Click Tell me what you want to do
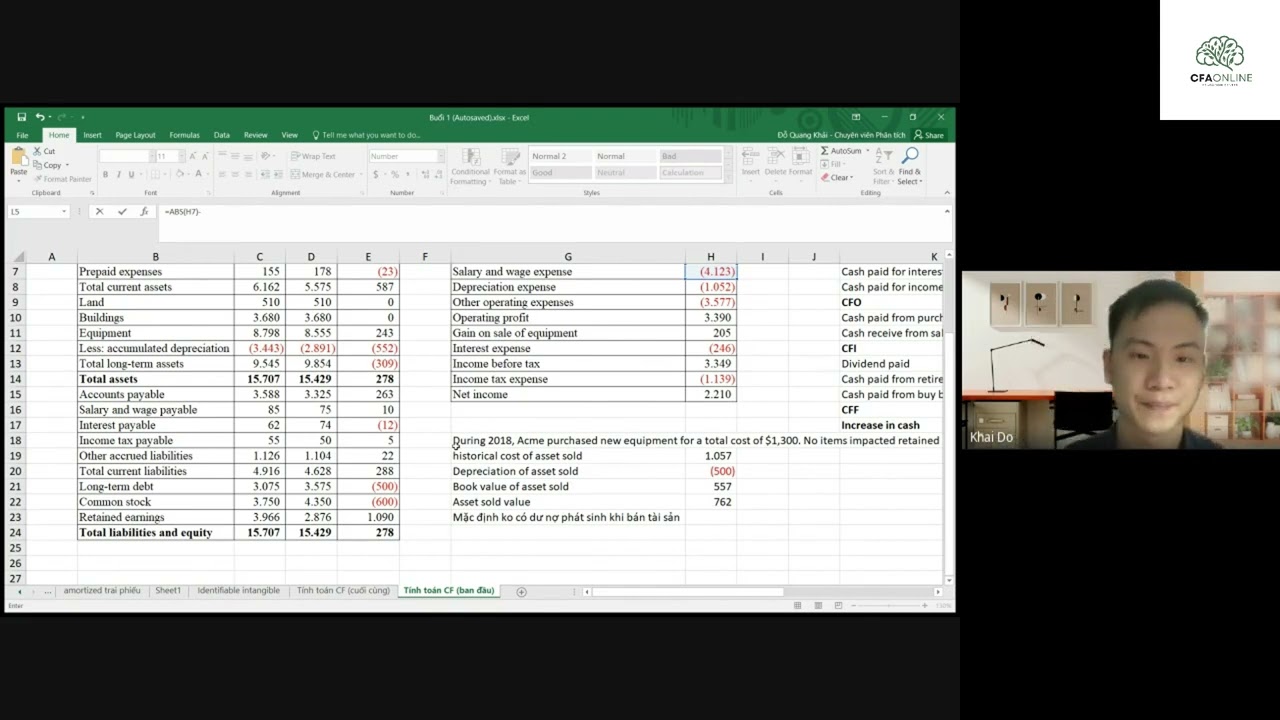Image resolution: width=1280 pixels, height=720 pixels. tap(366, 135)
